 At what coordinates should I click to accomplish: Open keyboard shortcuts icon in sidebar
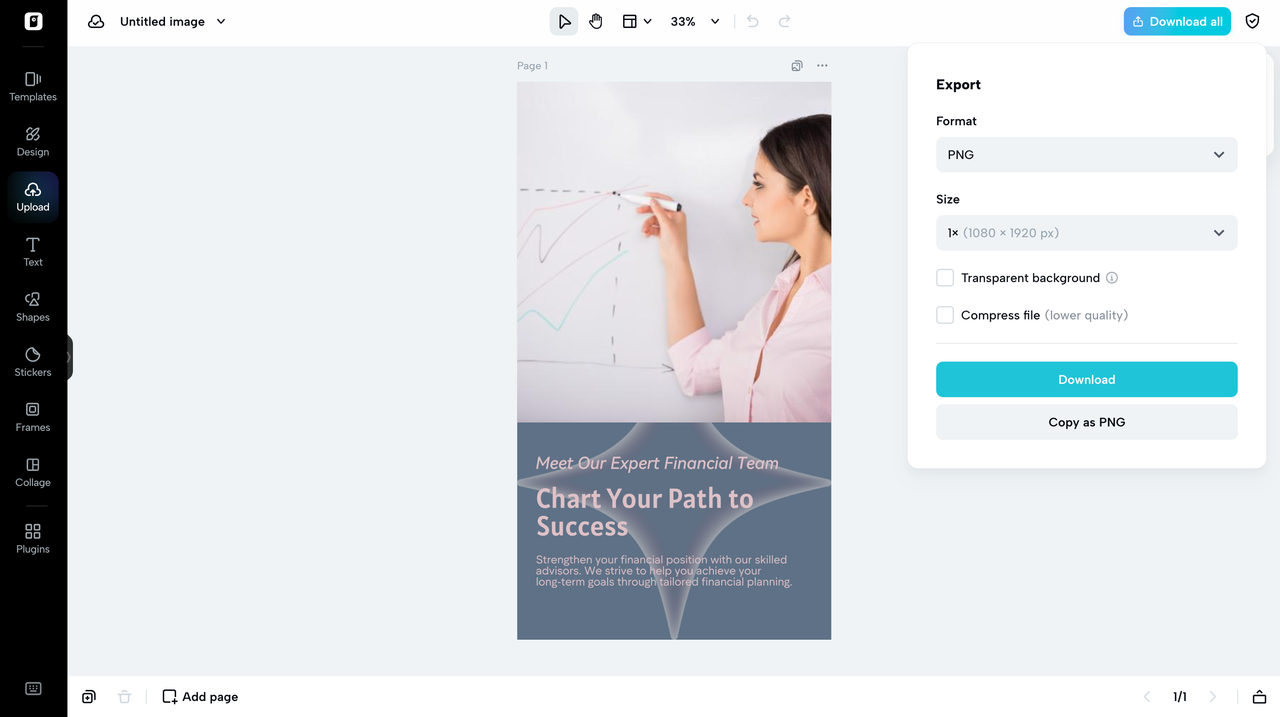click(x=33, y=688)
